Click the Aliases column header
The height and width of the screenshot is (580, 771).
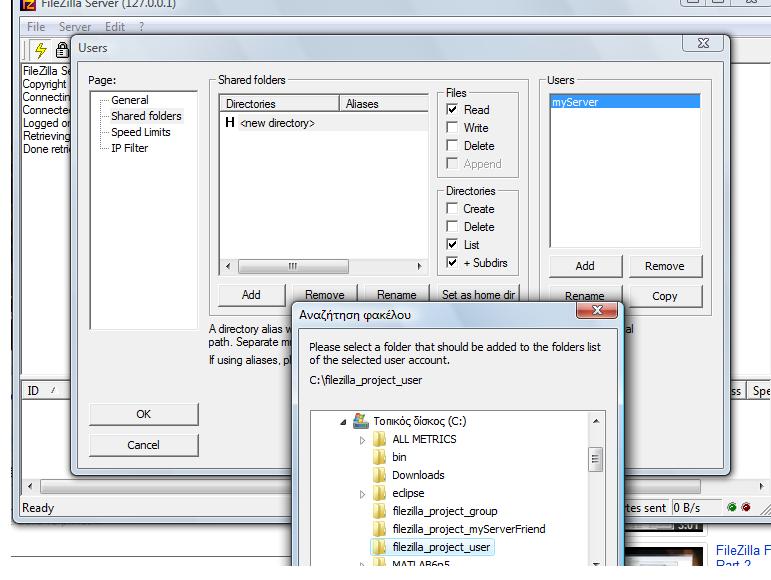[x=384, y=104]
